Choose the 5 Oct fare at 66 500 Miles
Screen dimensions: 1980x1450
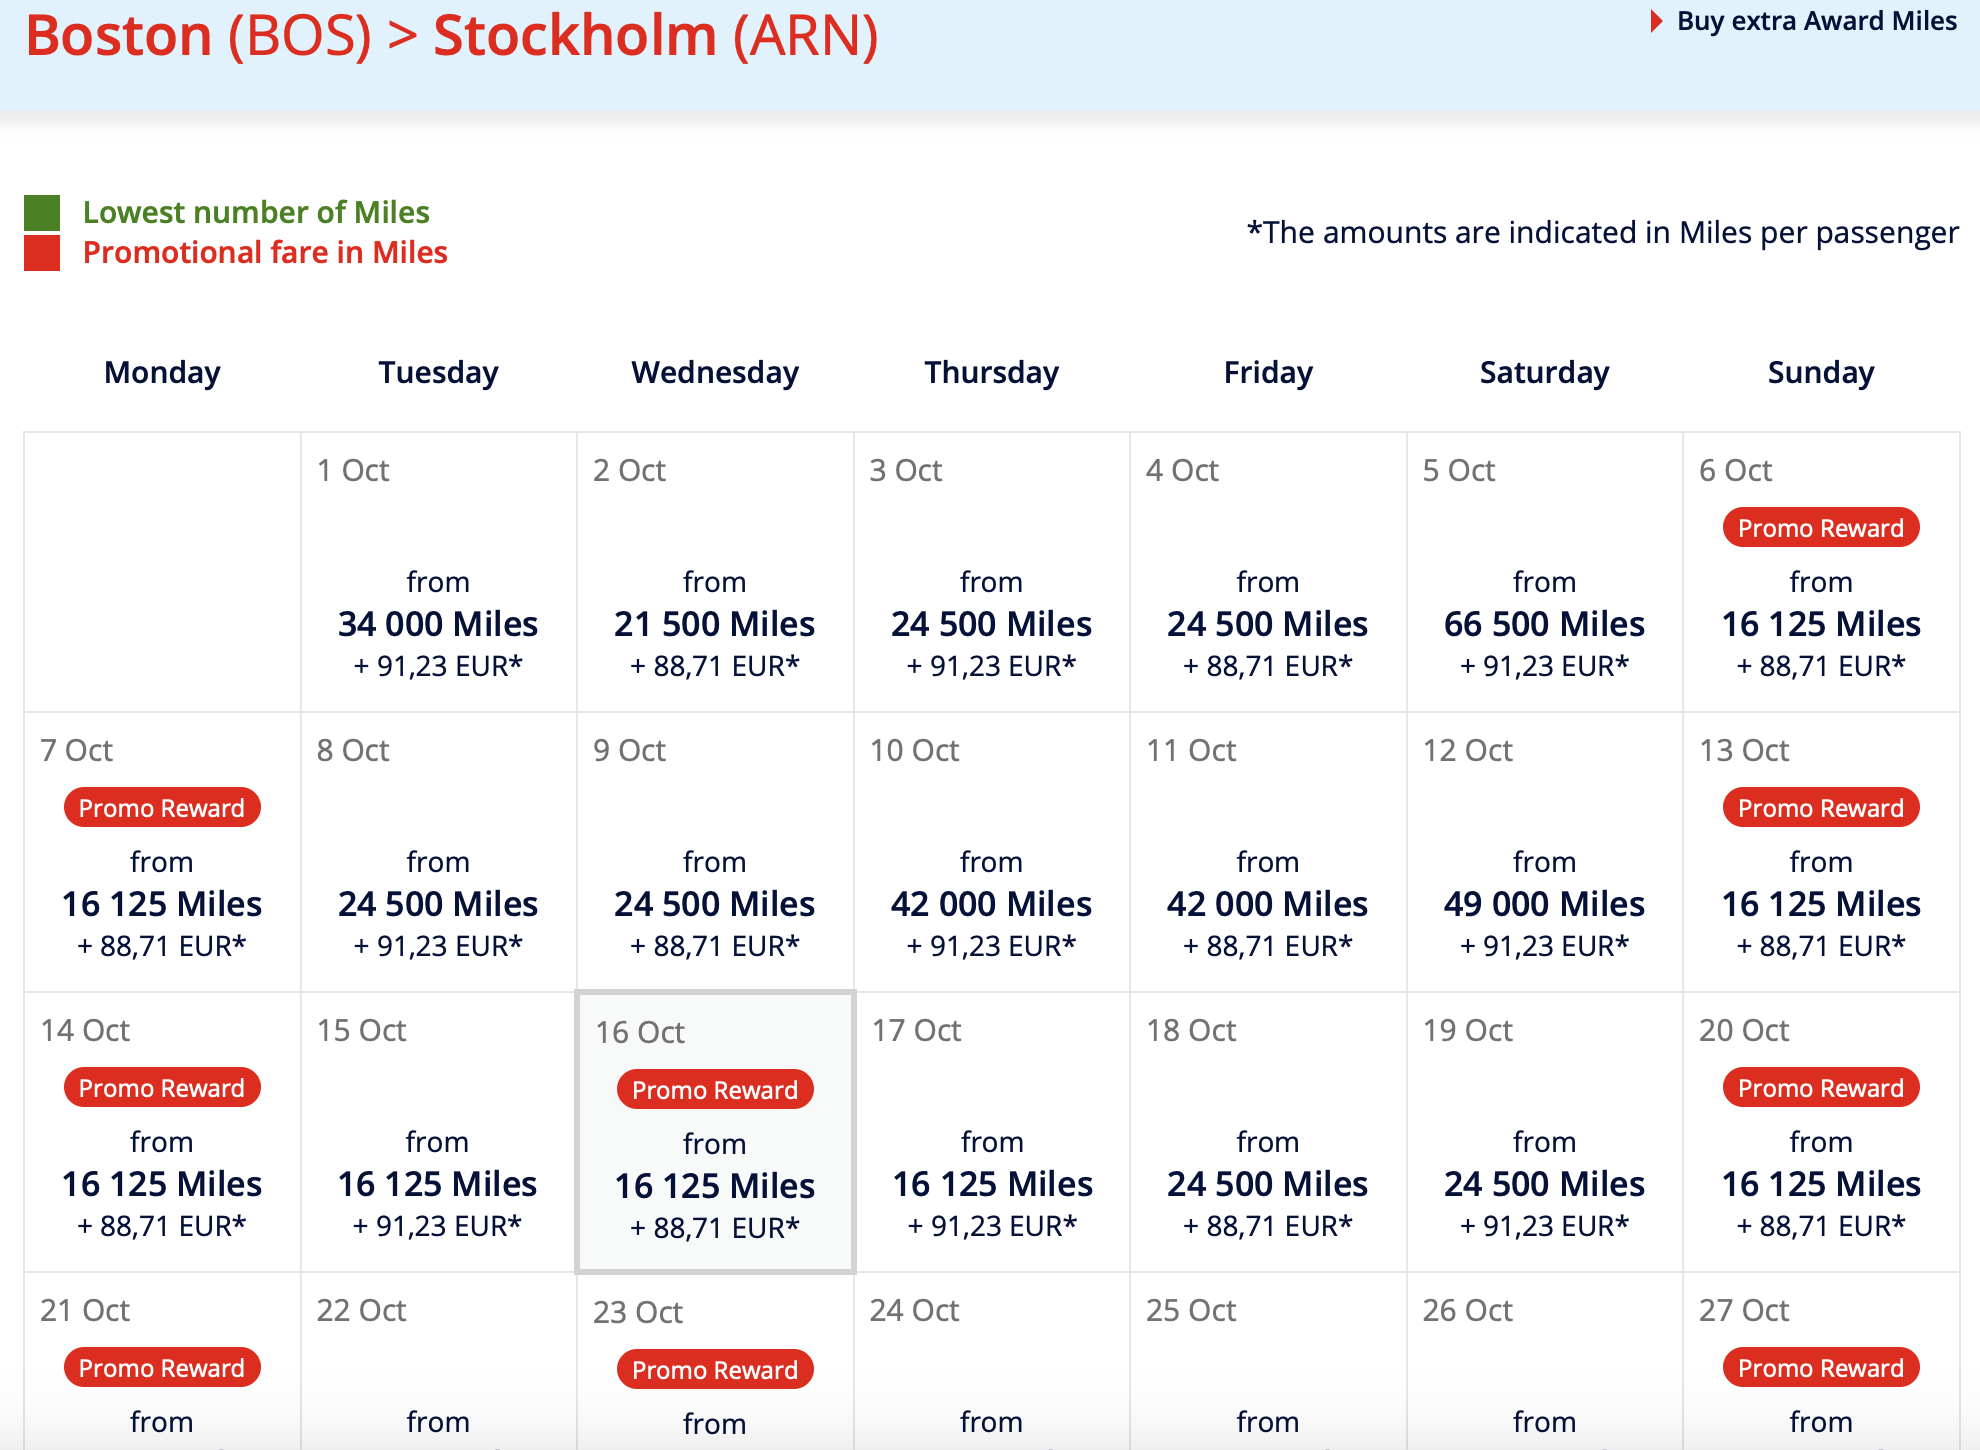[1544, 623]
